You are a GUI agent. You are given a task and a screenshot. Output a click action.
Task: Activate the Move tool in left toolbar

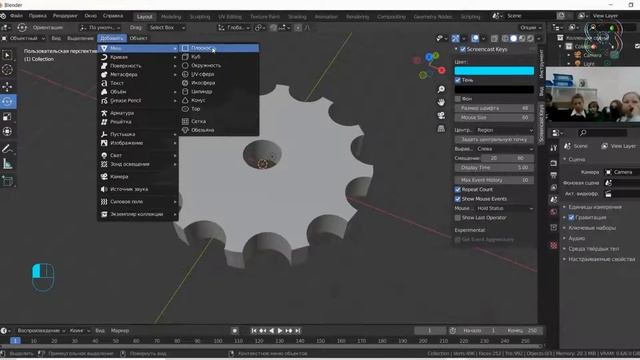7,86
